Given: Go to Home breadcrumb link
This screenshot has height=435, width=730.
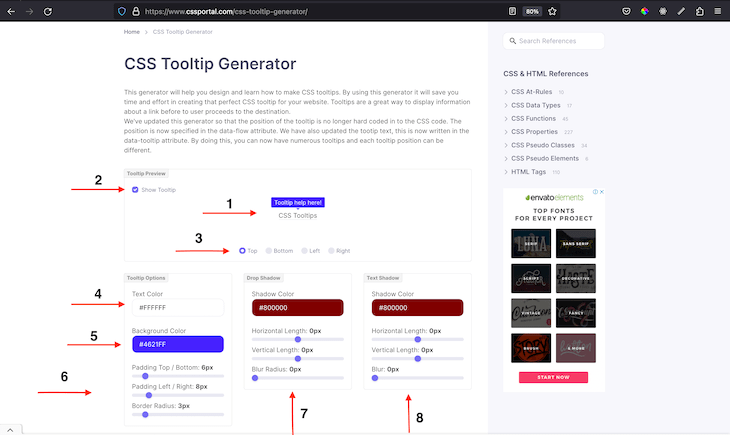Looking at the screenshot, I should 132,32.
